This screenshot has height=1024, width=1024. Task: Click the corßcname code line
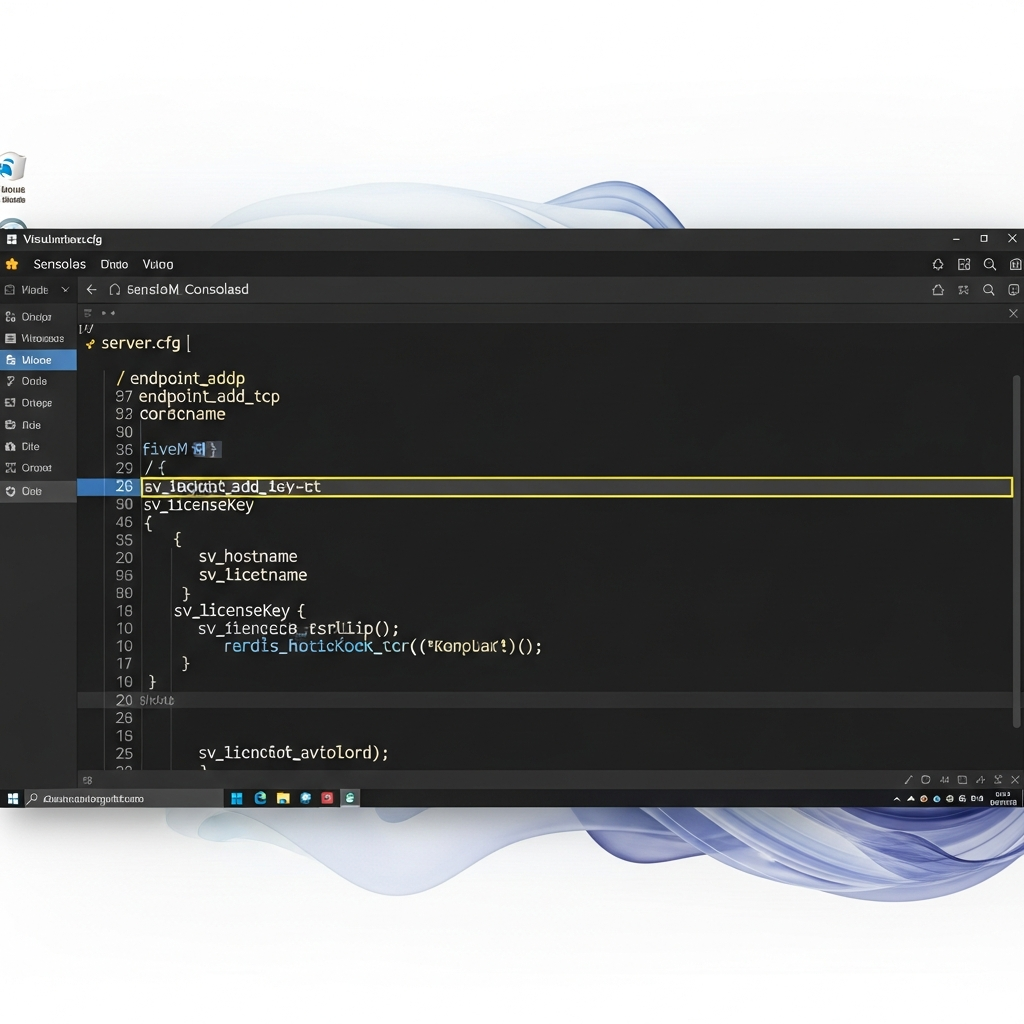coord(182,414)
